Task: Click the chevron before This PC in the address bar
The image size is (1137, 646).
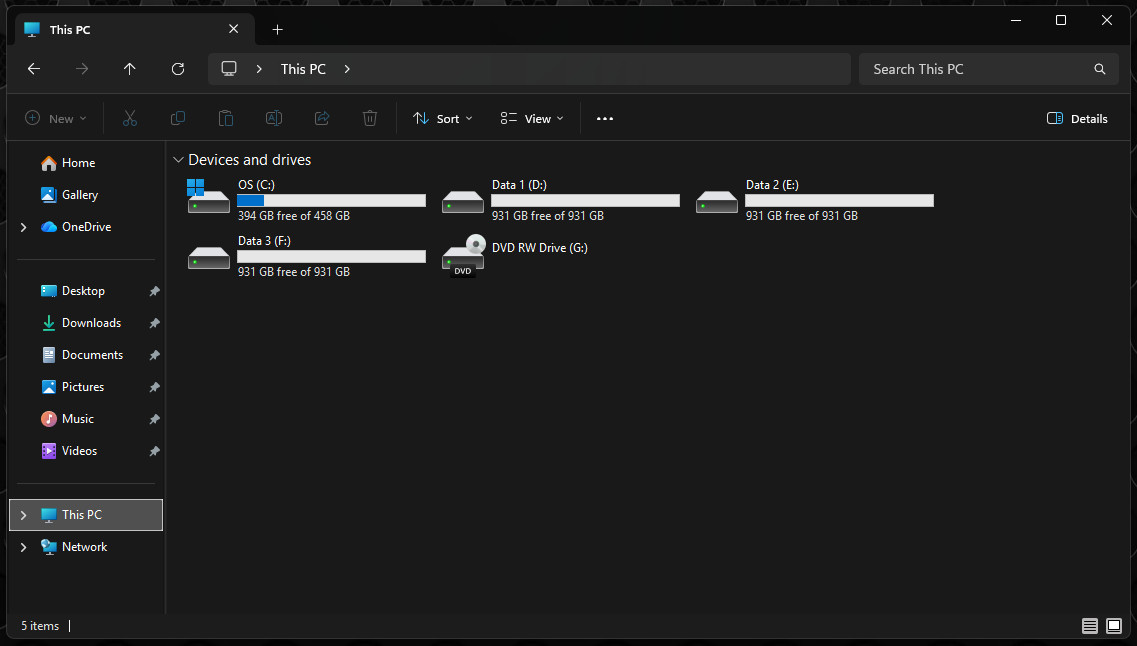Action: click(259, 69)
